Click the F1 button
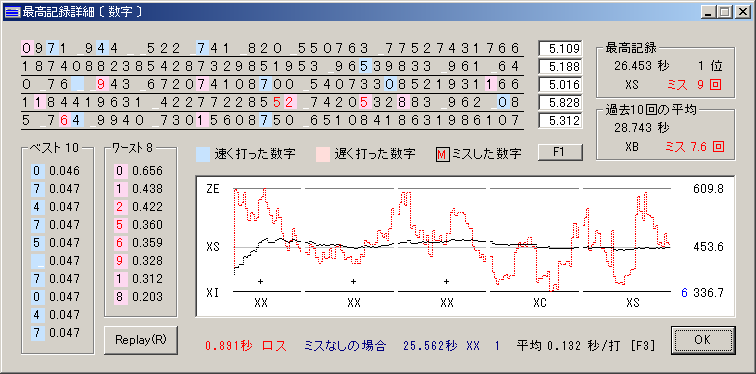Viewport: 756px width, 374px height. tap(559, 153)
